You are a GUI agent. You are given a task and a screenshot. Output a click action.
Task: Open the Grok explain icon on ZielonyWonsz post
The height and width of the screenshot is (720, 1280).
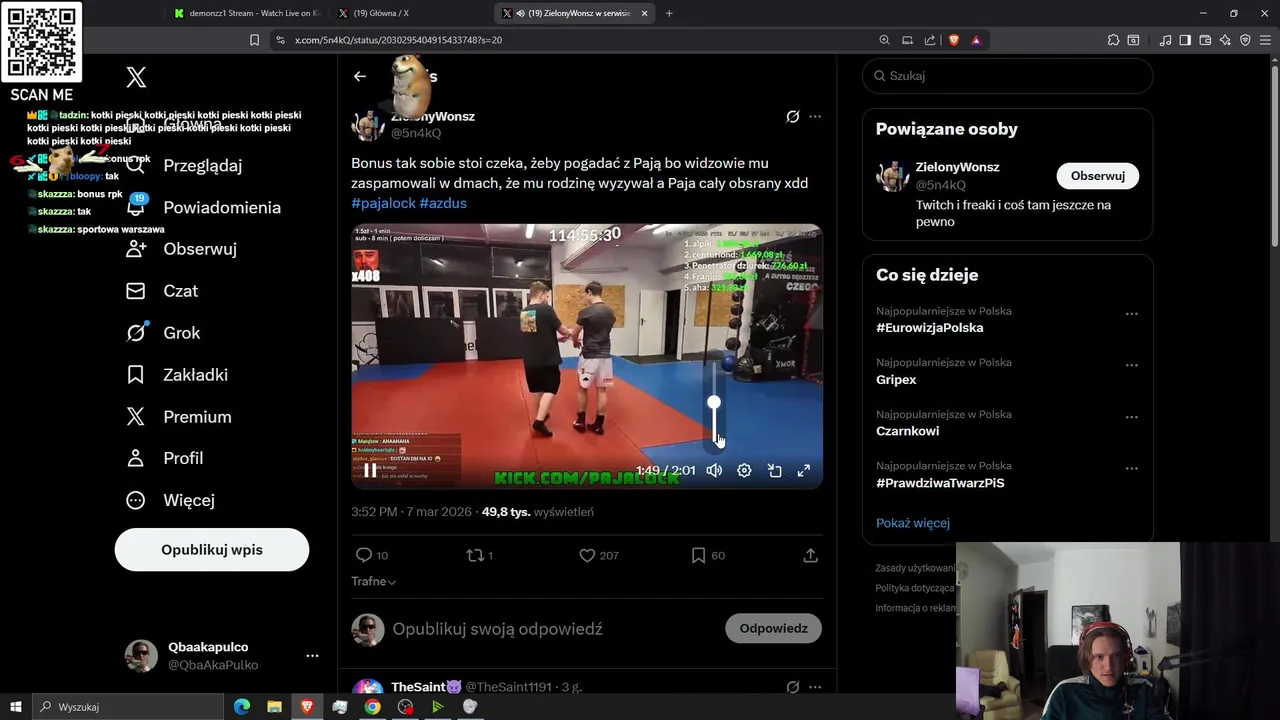click(793, 117)
